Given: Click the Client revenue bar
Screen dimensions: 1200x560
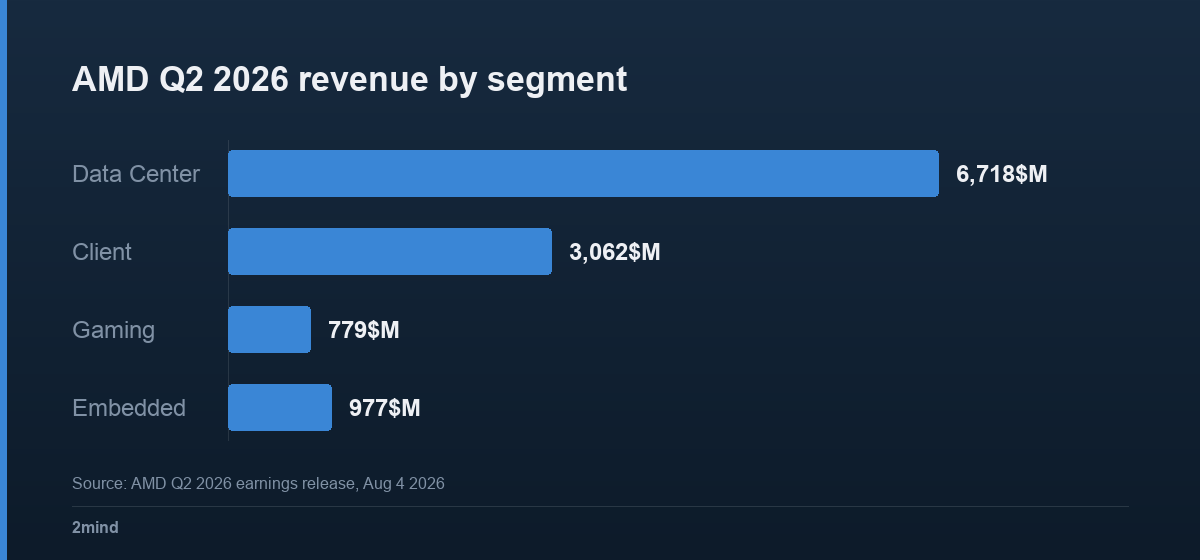Looking at the screenshot, I should point(390,252).
